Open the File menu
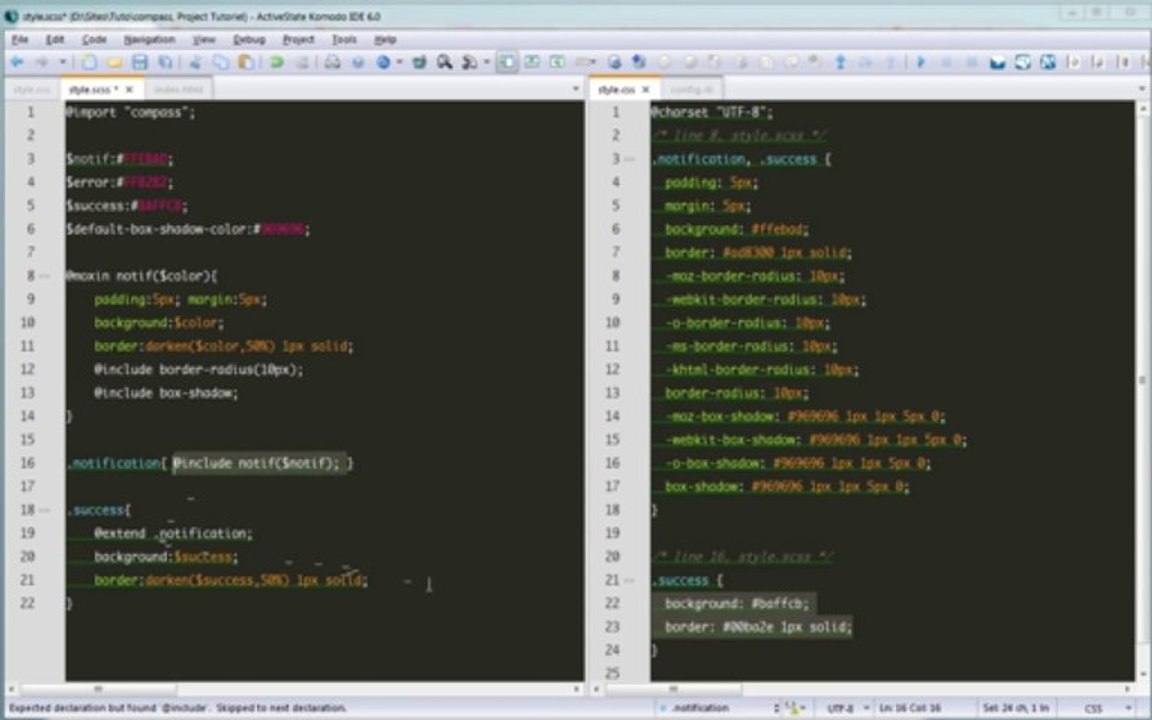Image resolution: width=1152 pixels, height=720 pixels. (x=20, y=40)
